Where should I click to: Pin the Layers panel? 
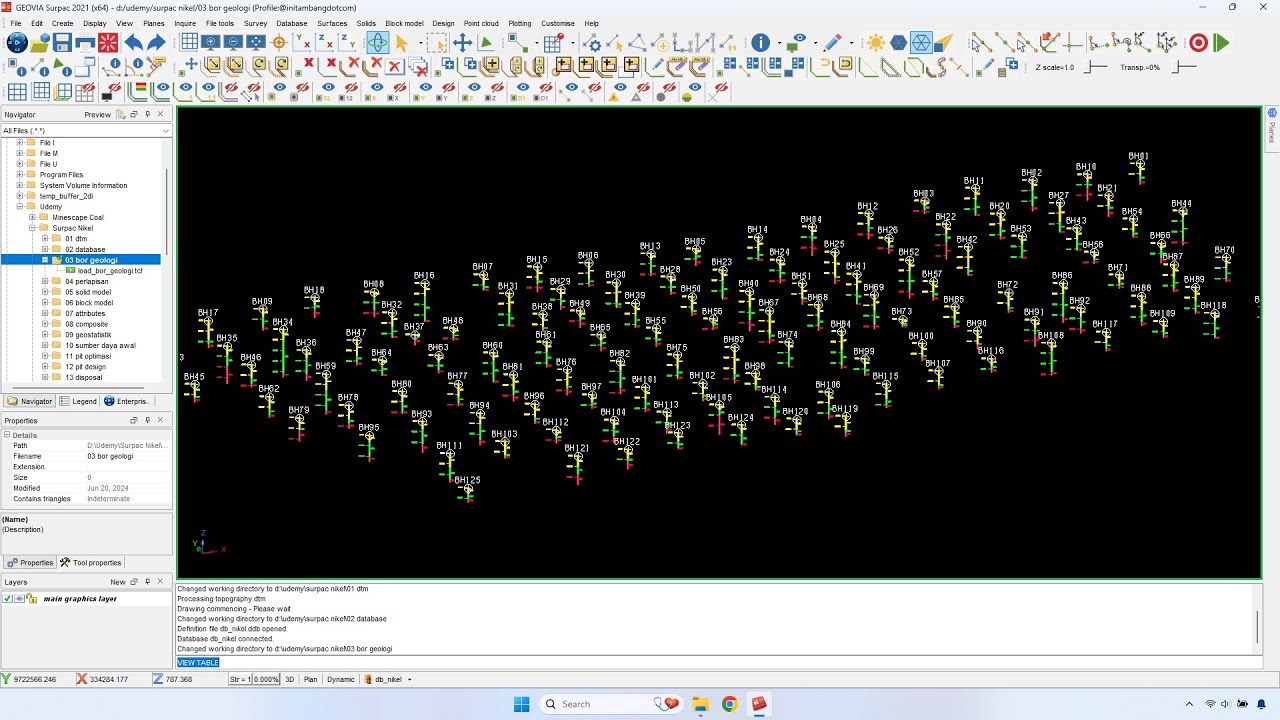point(147,582)
